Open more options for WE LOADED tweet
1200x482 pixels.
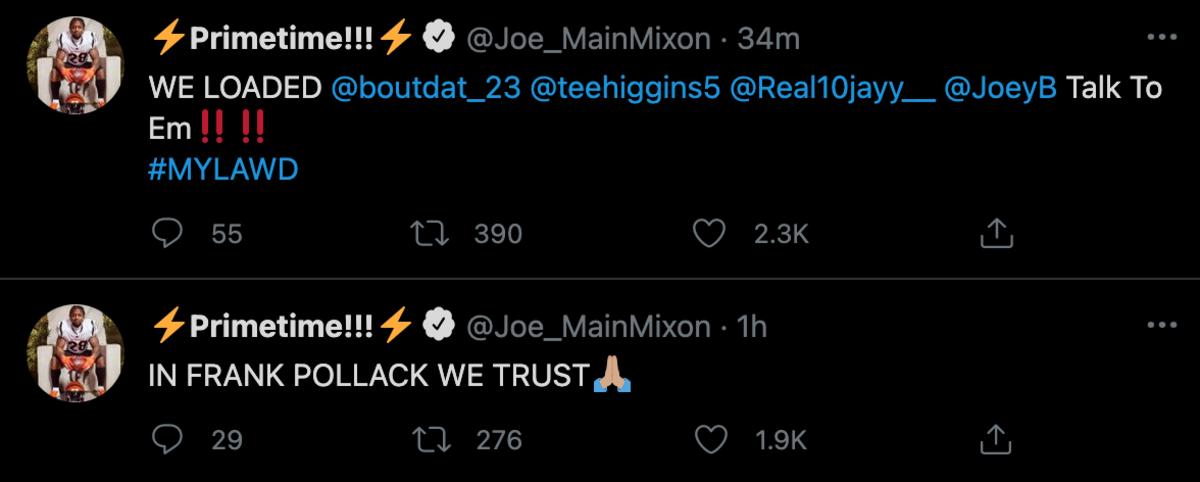[1161, 38]
